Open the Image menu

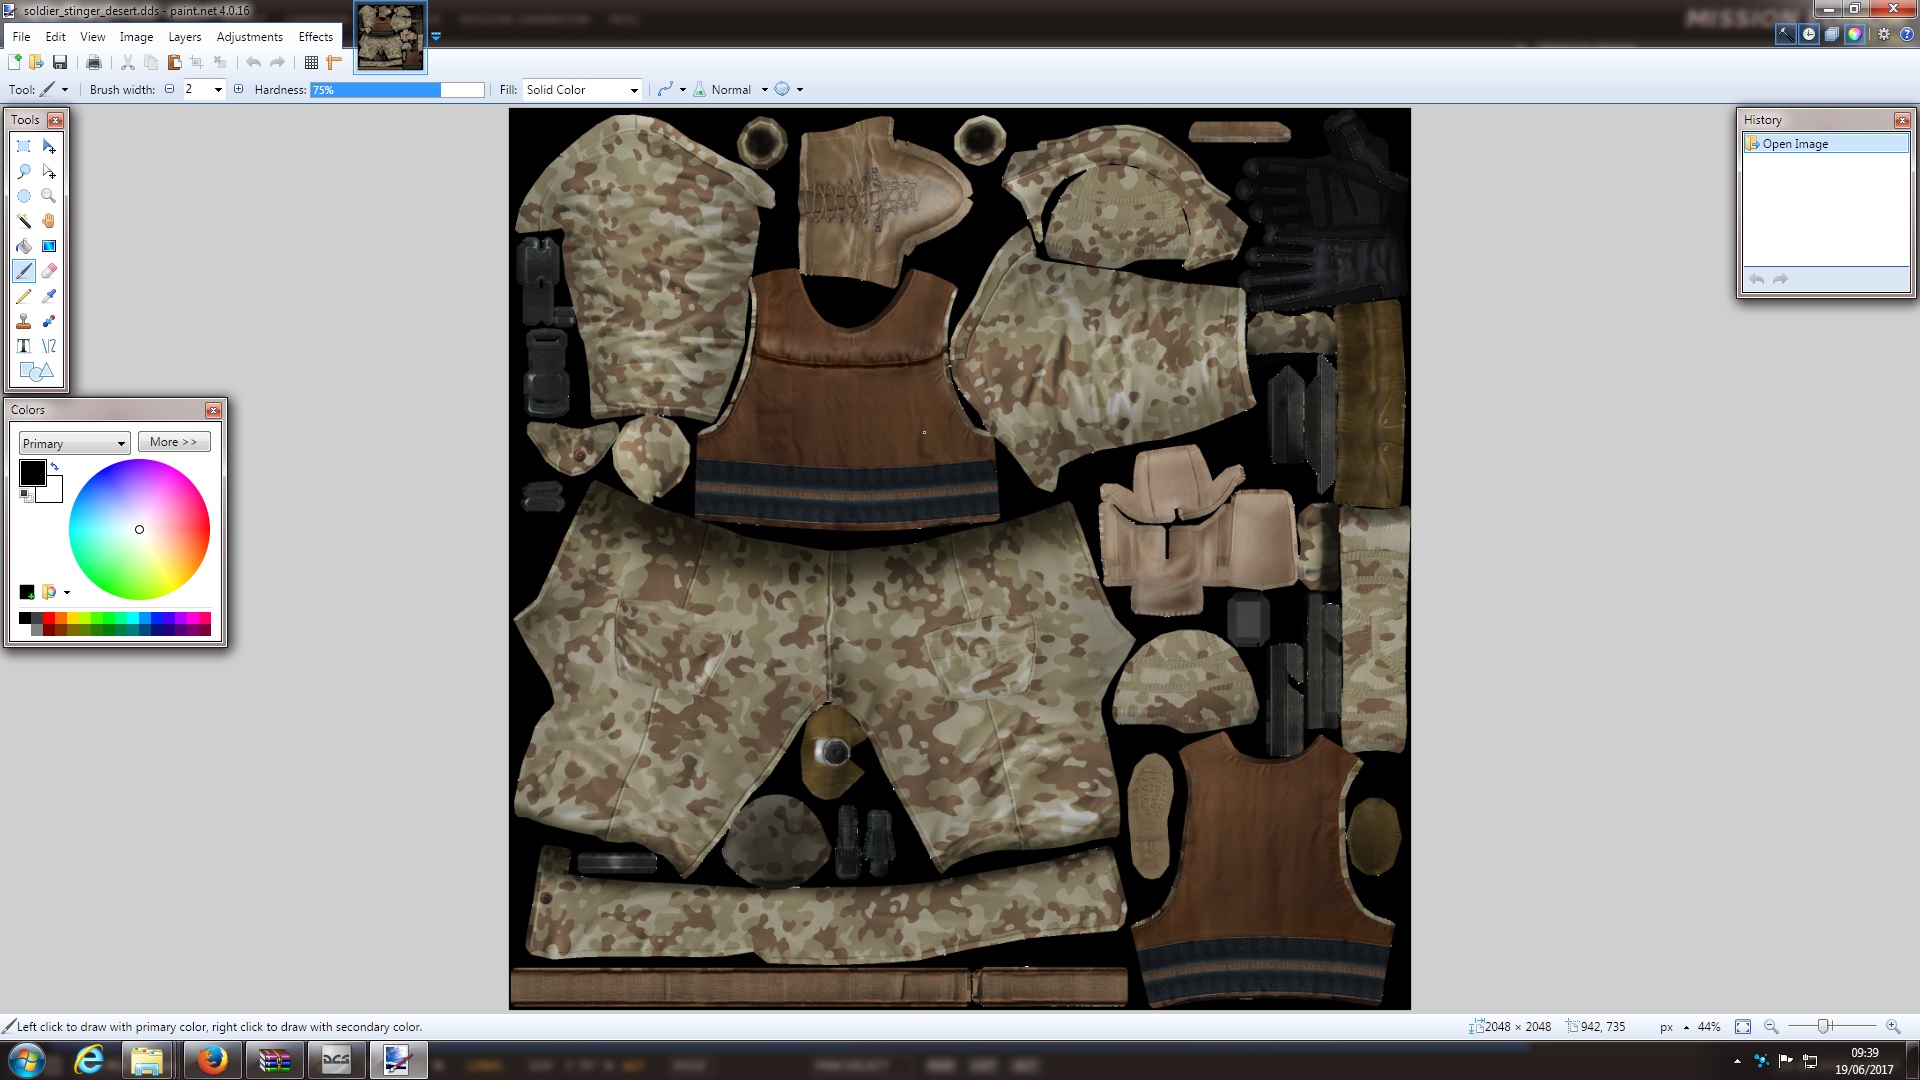point(137,36)
